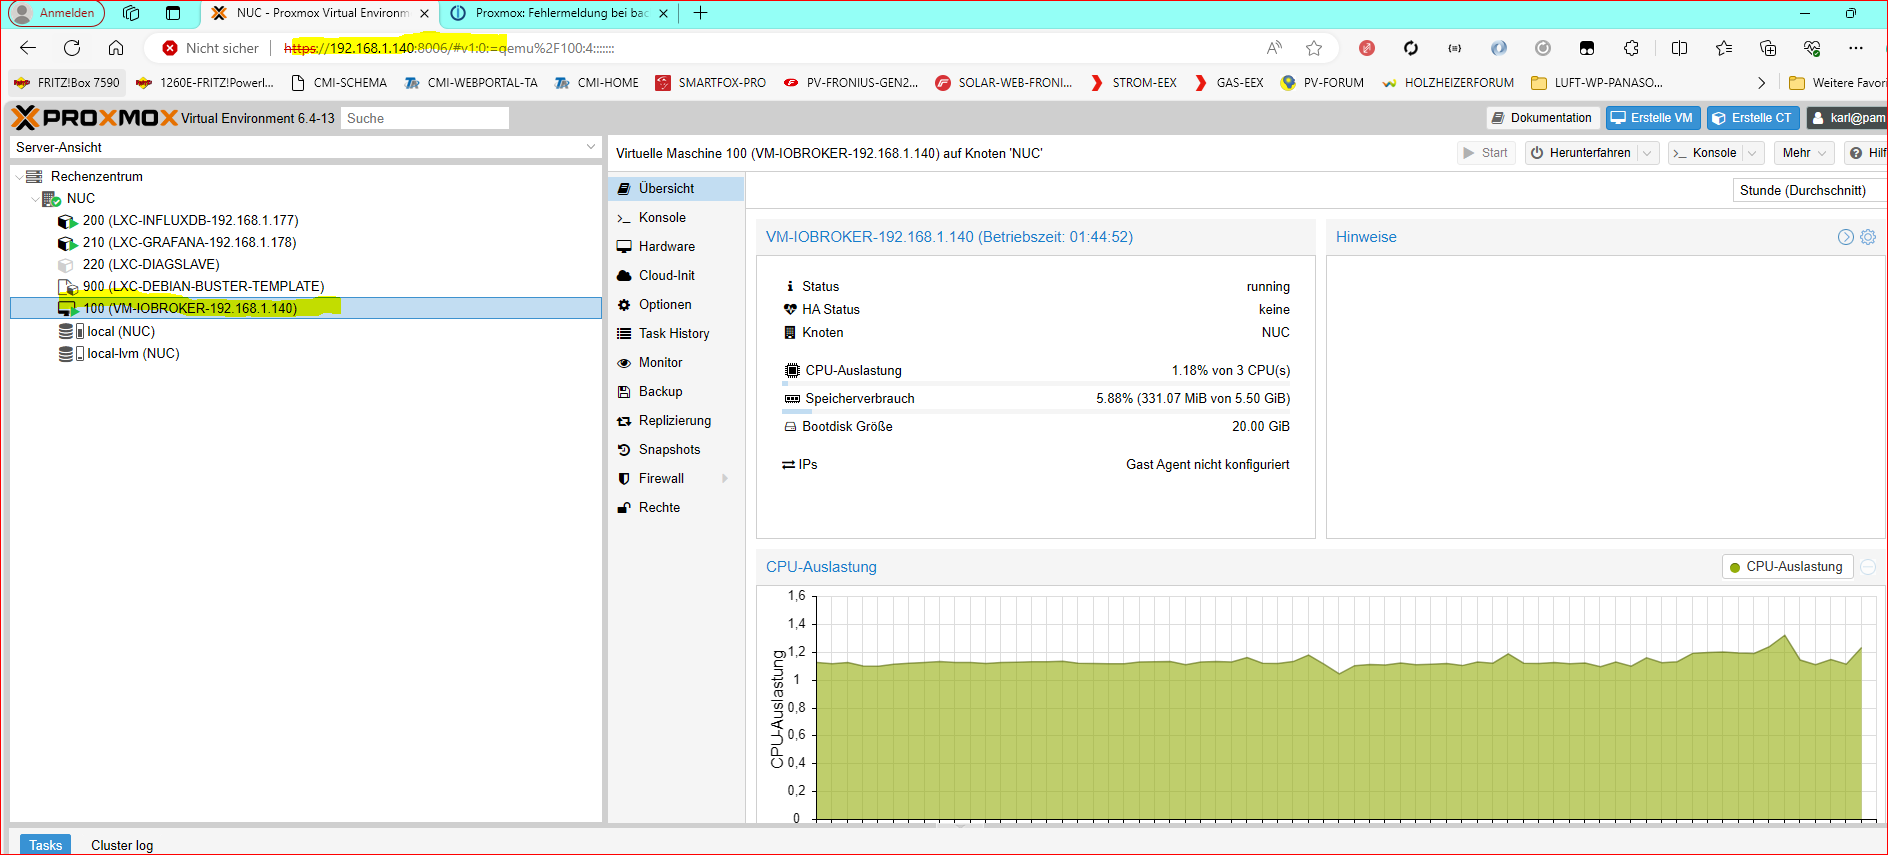This screenshot has width=1888, height=855.
Task: Click the Start VM button
Action: tap(1486, 153)
